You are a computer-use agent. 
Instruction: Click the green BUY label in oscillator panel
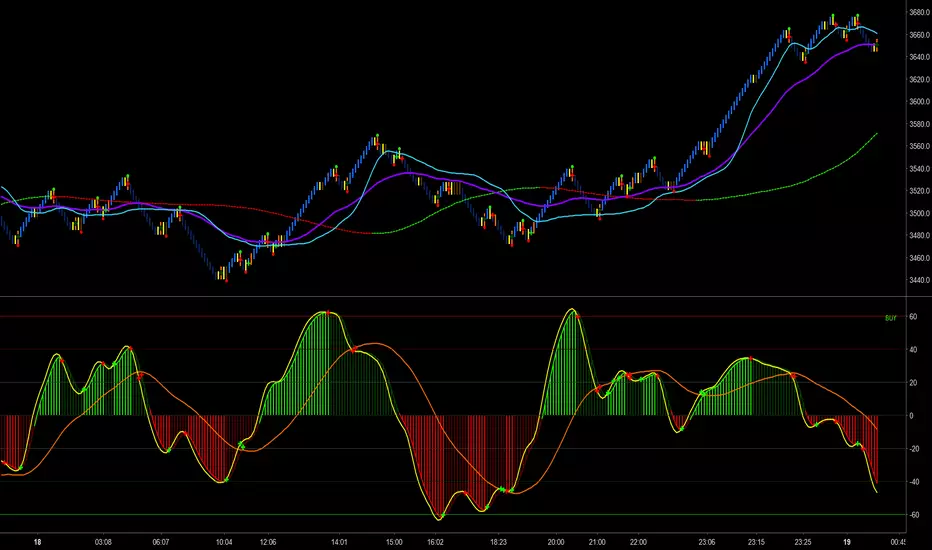click(890, 317)
